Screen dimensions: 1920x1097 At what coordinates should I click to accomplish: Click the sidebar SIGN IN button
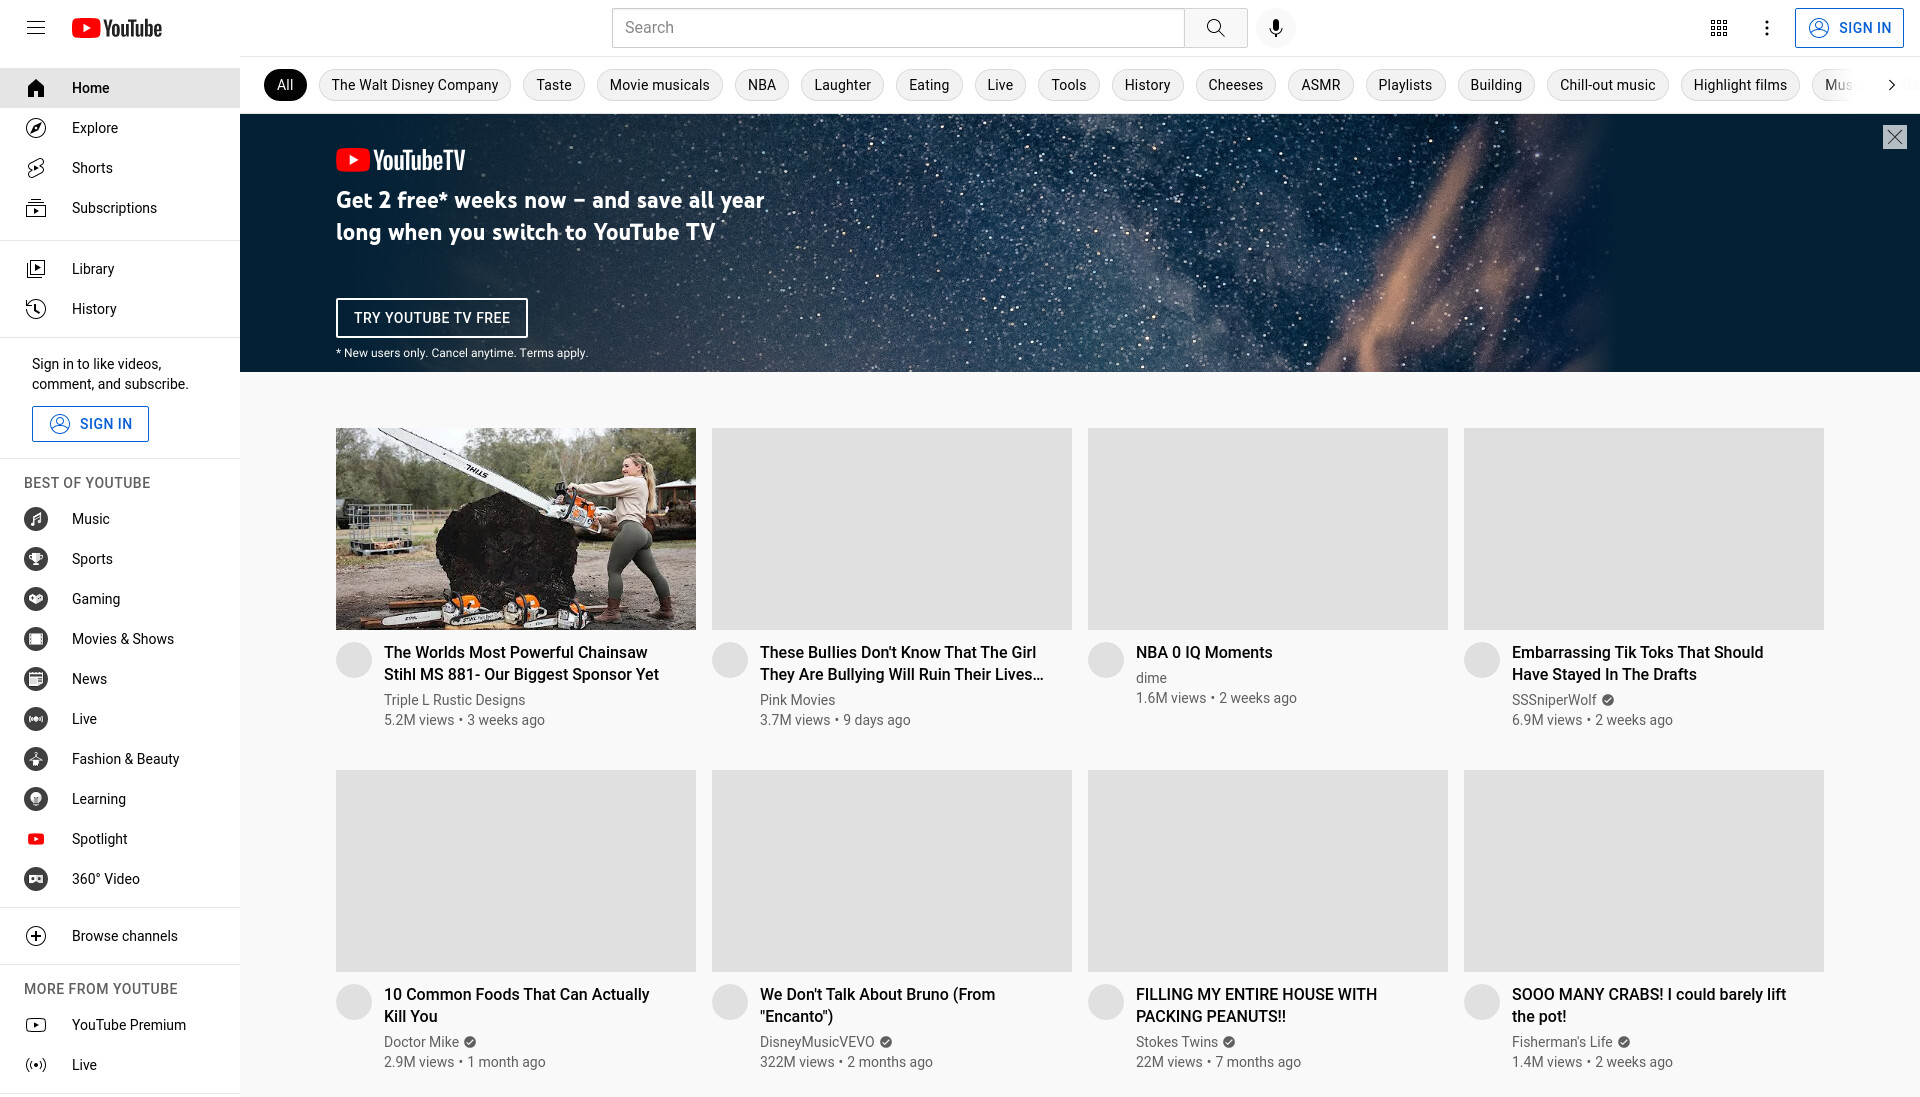pos(90,424)
